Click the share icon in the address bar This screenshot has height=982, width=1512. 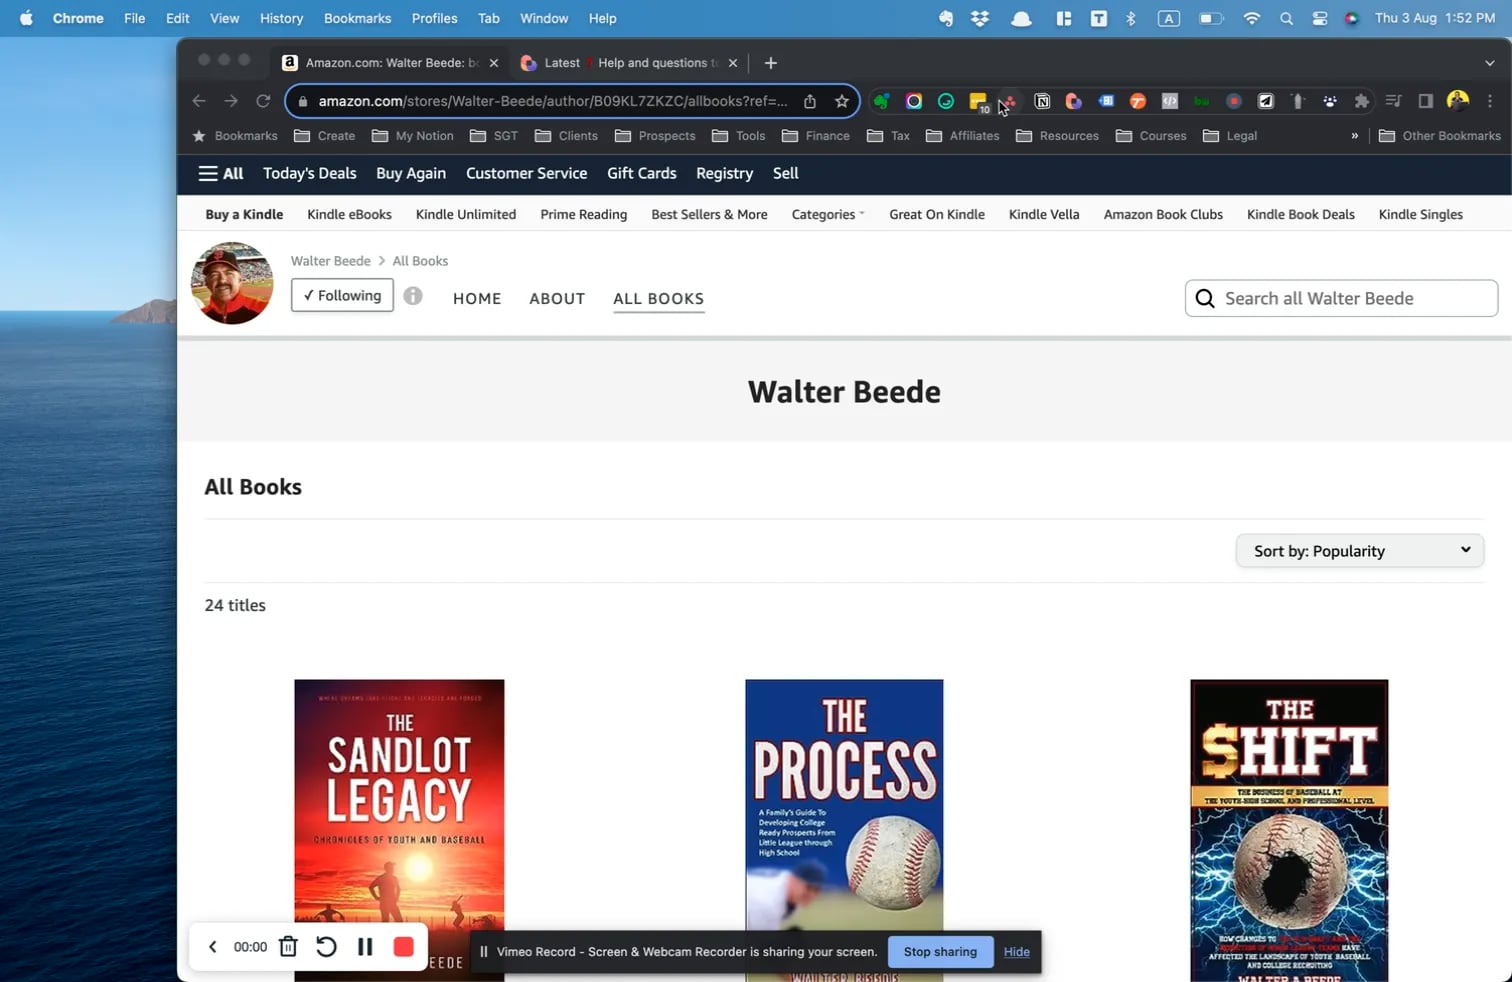[x=810, y=101]
